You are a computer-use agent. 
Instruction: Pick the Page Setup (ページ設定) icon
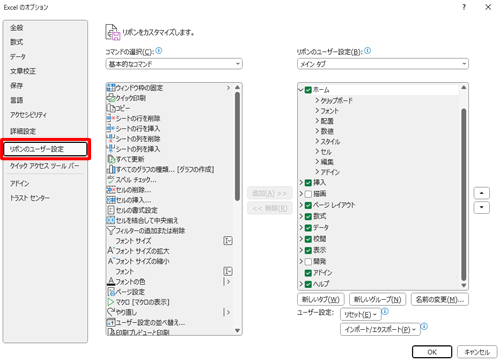[111, 292]
